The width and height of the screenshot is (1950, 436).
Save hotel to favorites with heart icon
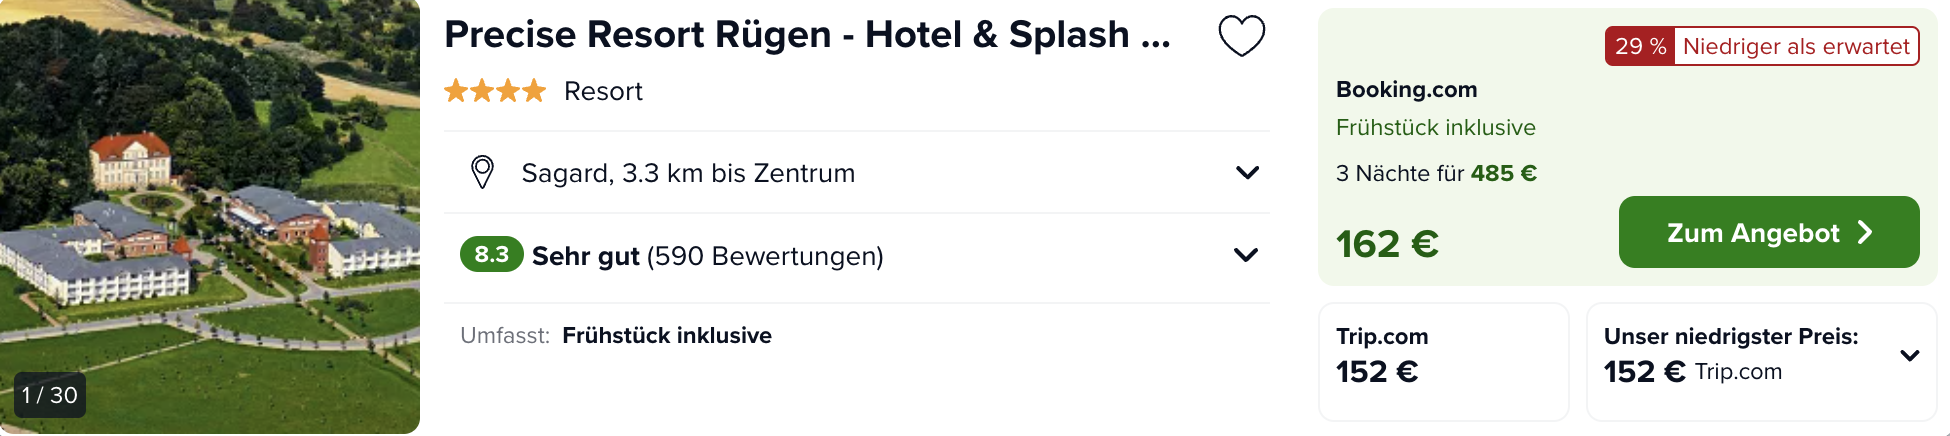point(1241,37)
